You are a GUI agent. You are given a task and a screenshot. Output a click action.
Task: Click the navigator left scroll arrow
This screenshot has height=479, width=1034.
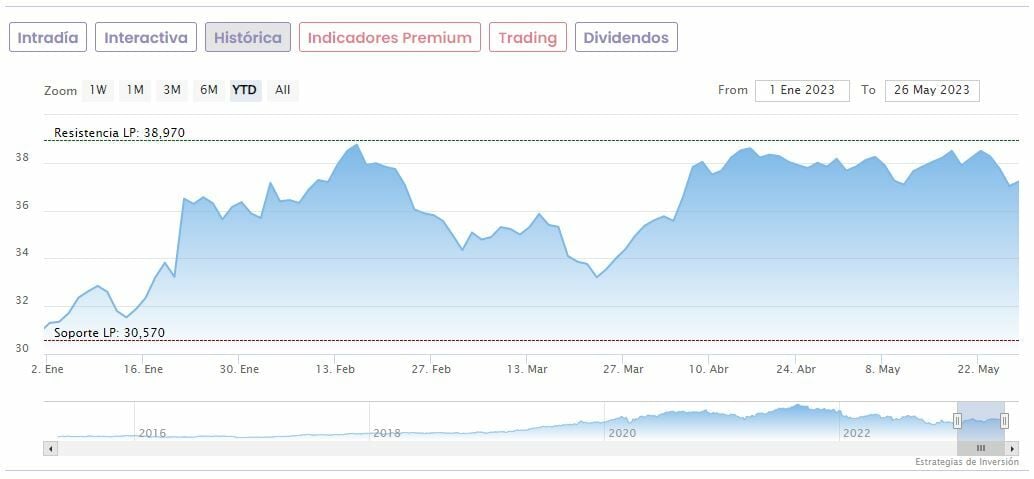pyautogui.click(x=49, y=449)
